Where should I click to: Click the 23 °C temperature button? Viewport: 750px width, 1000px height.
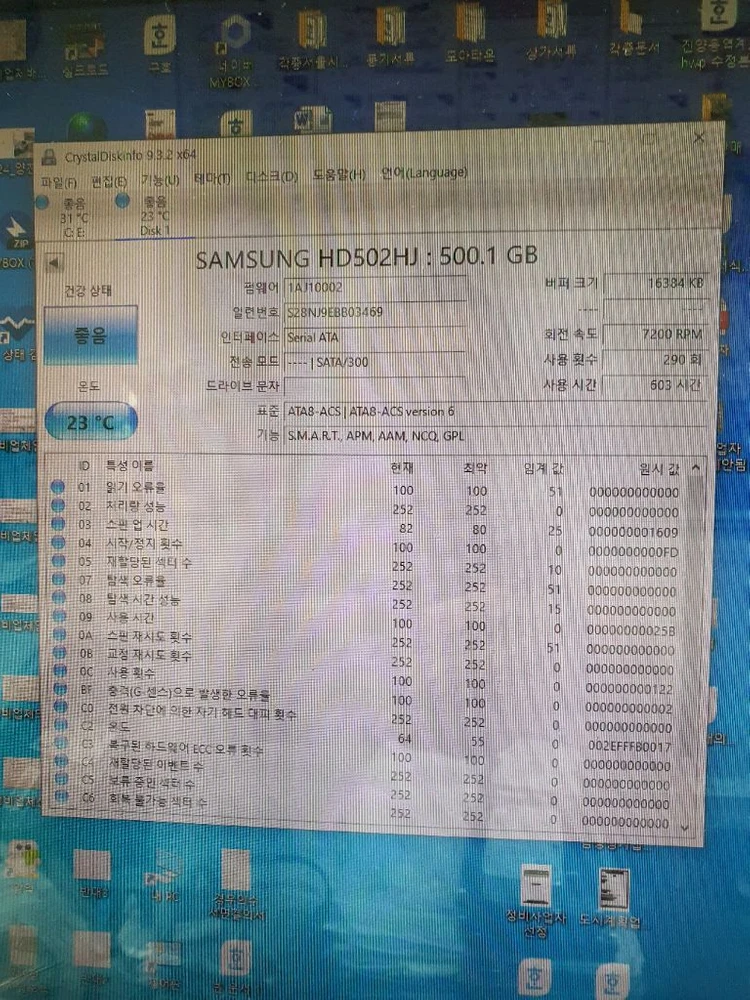pos(91,422)
